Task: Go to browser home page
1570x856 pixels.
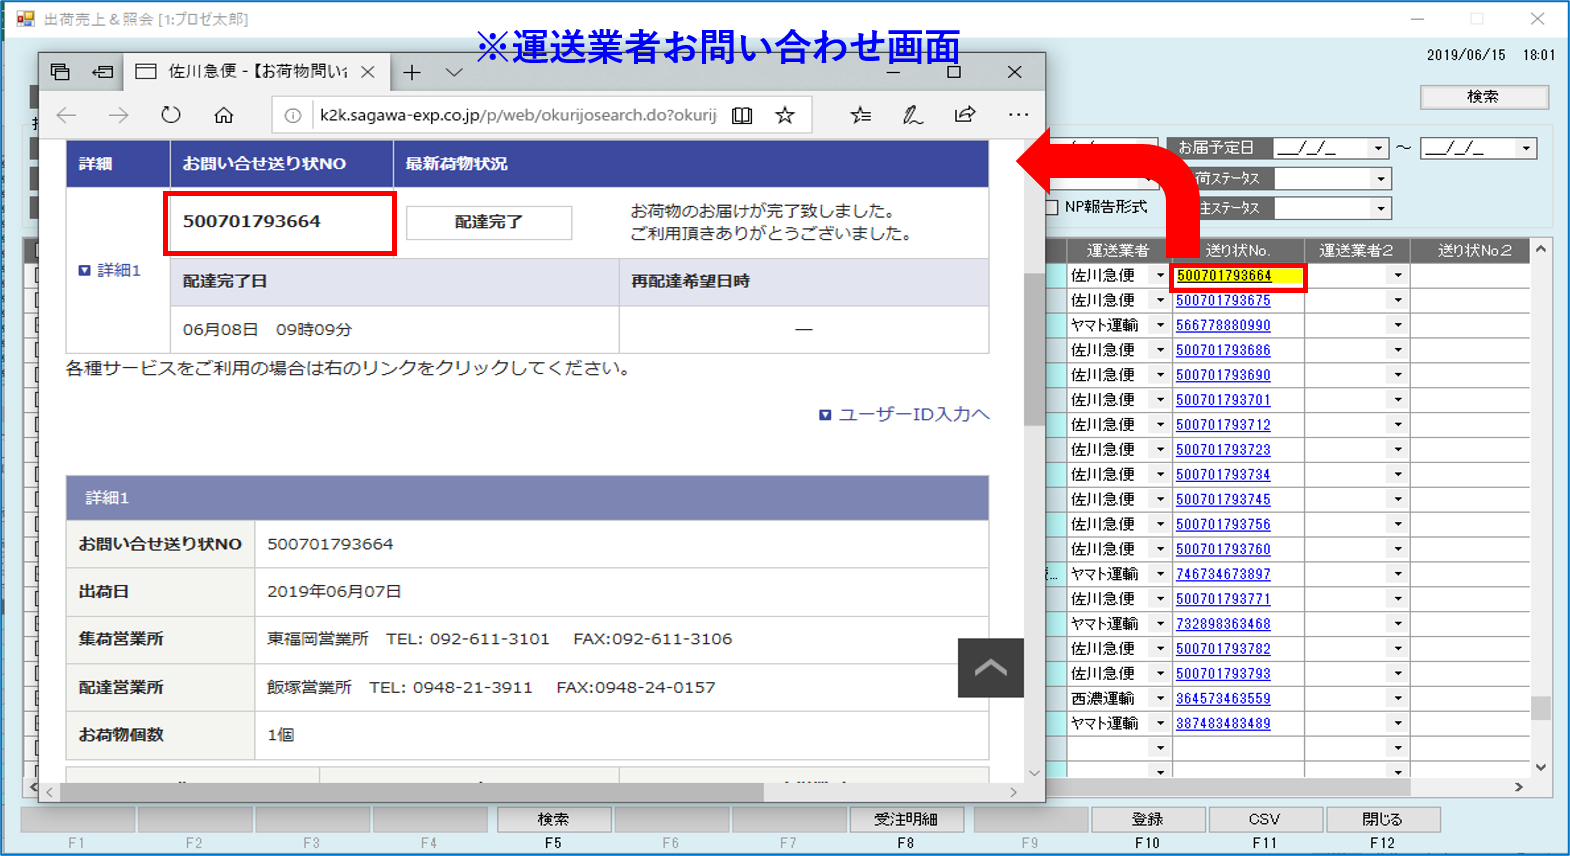Action: coord(224,115)
